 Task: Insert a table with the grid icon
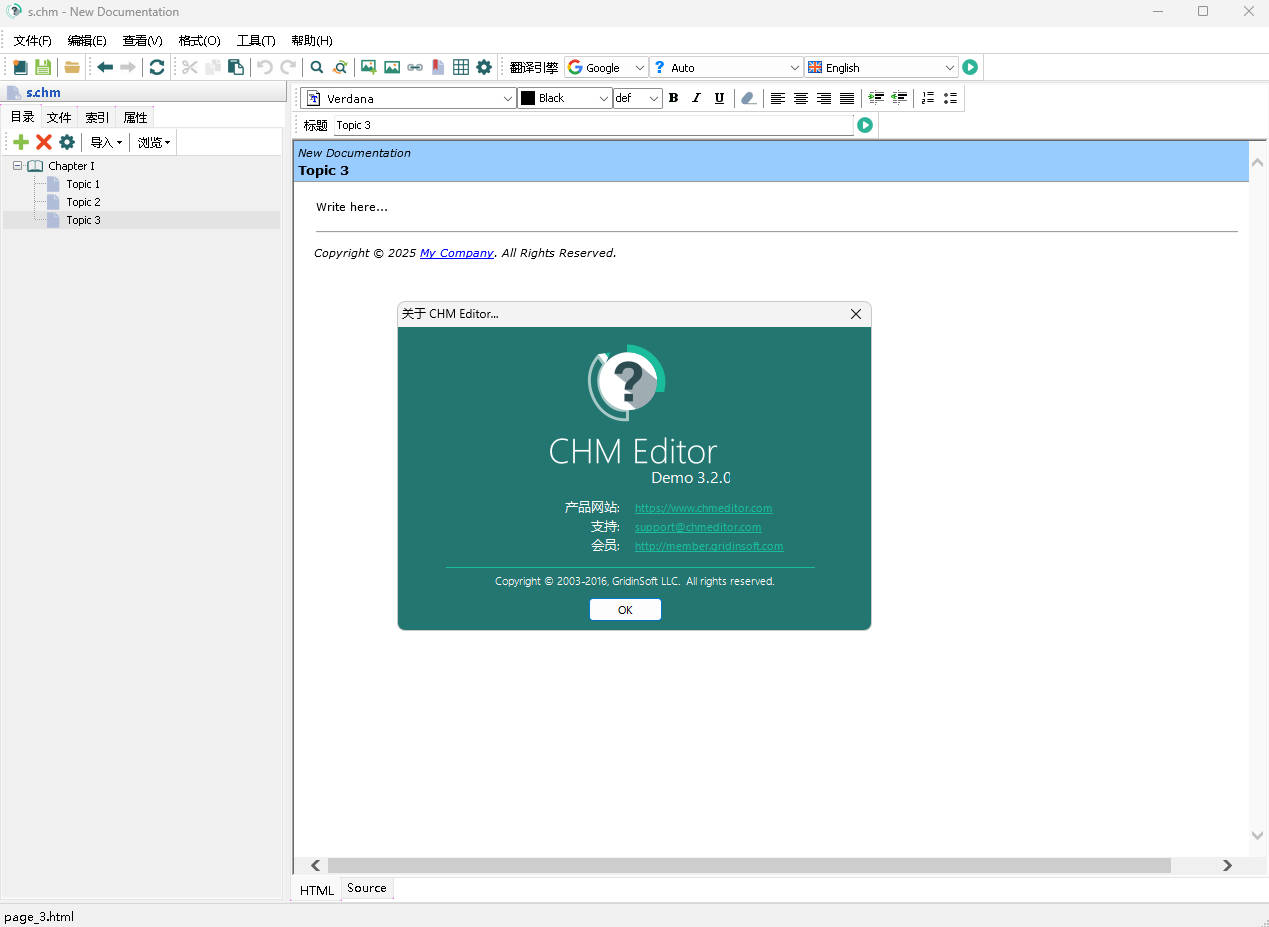point(461,67)
